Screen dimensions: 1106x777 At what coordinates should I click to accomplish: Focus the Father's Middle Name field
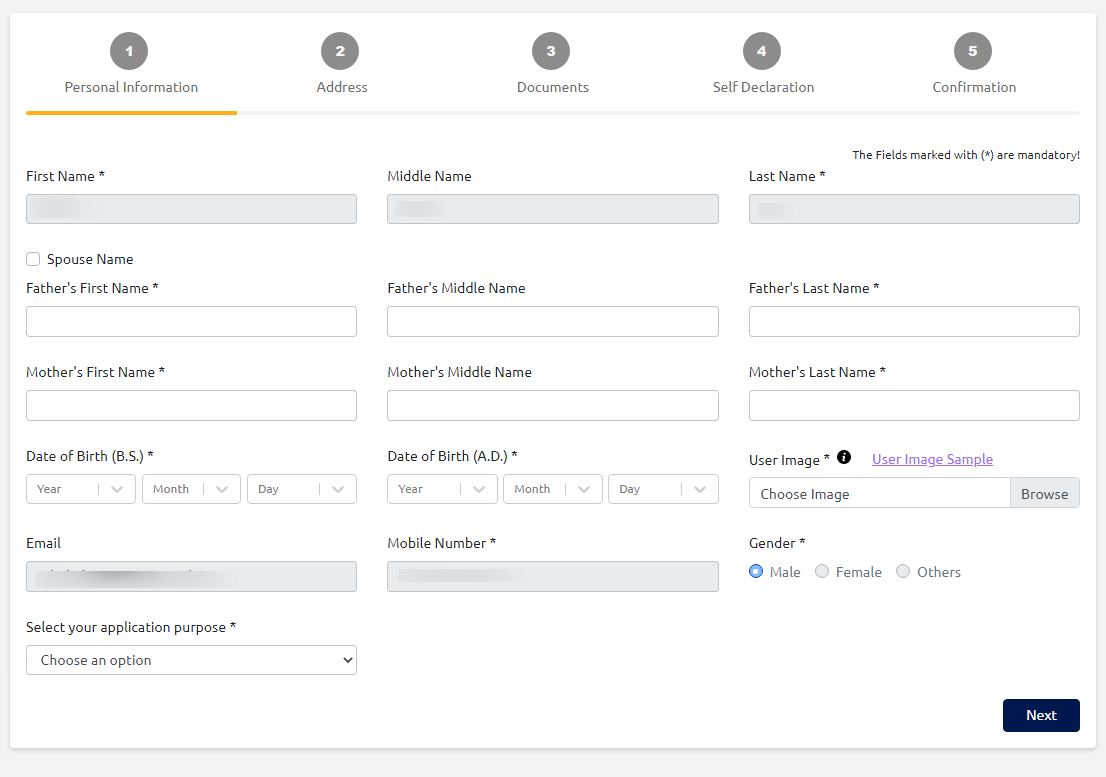[553, 322]
